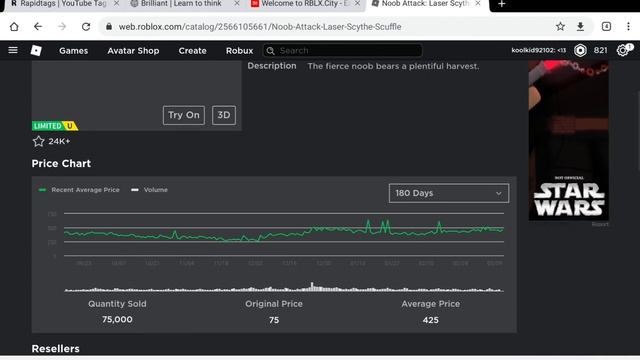Click the Try On button
Viewport: 640px width, 360px height.
pyautogui.click(x=184, y=115)
